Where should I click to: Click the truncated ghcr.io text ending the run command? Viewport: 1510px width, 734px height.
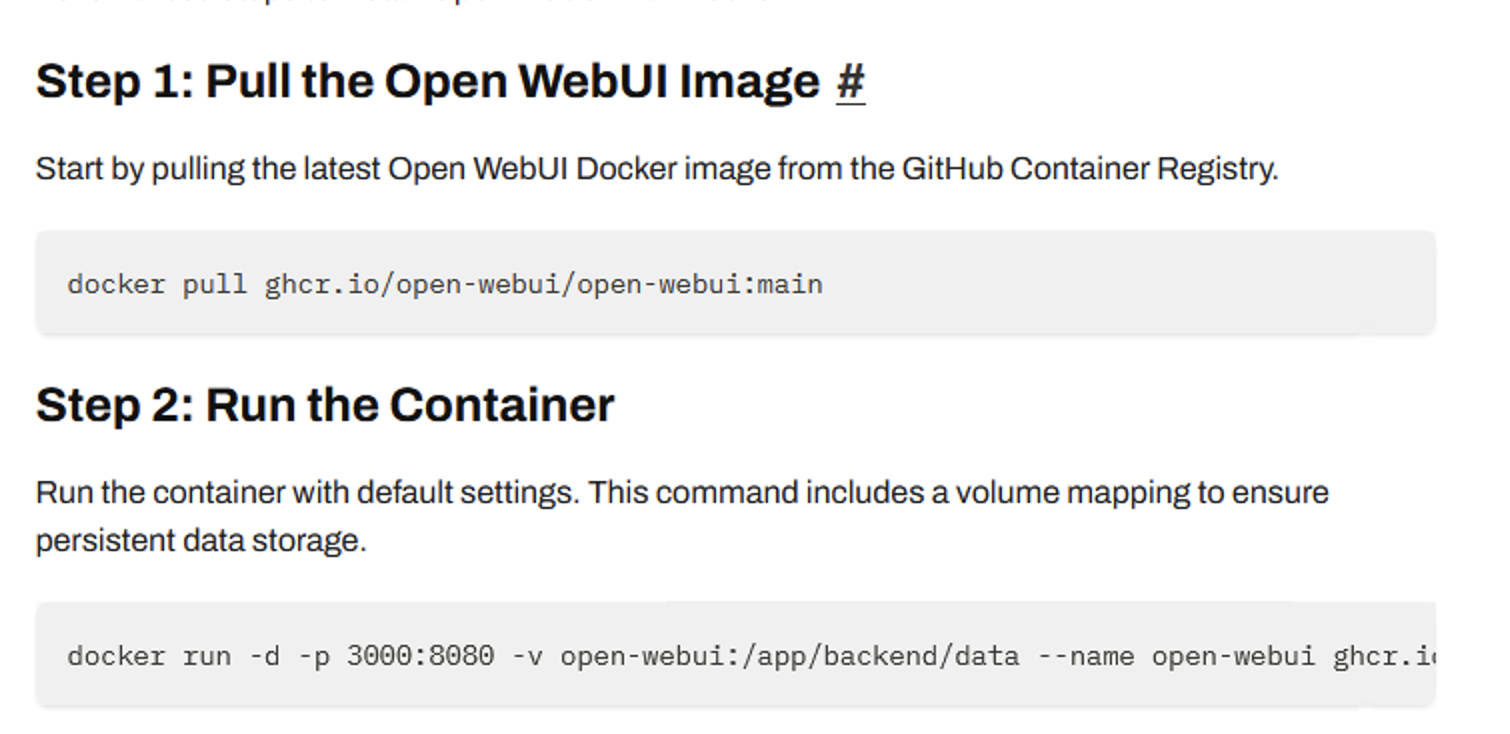tap(1383, 657)
